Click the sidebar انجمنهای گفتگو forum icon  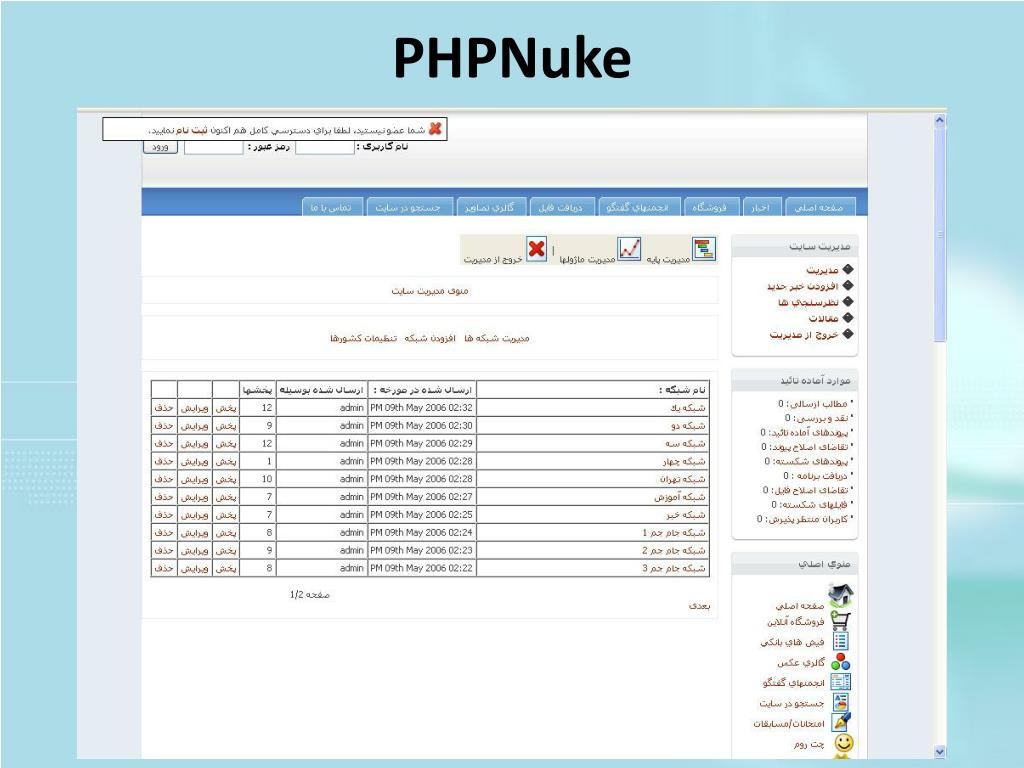(840, 682)
